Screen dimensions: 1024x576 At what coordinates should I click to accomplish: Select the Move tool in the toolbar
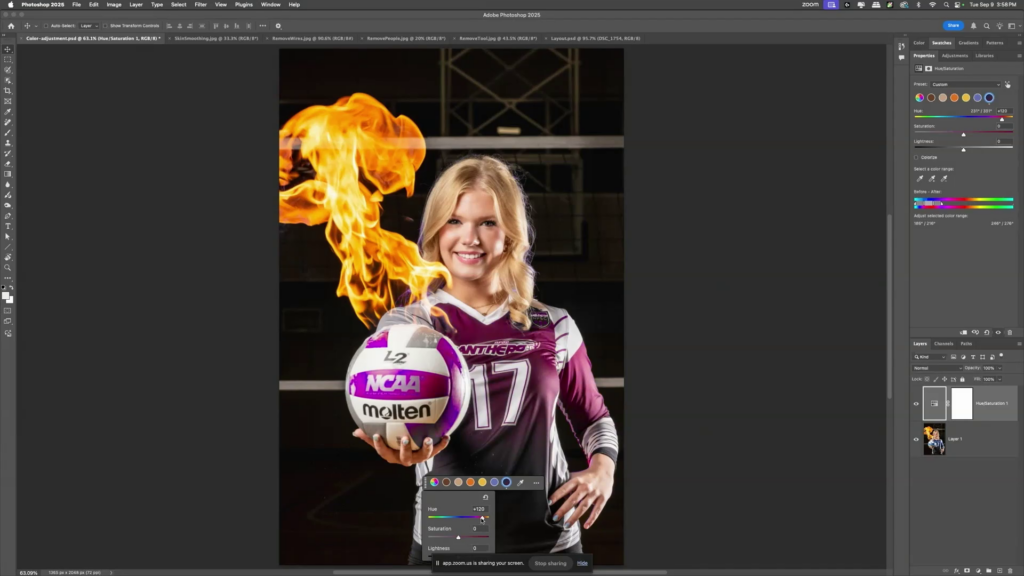pyautogui.click(x=8, y=49)
